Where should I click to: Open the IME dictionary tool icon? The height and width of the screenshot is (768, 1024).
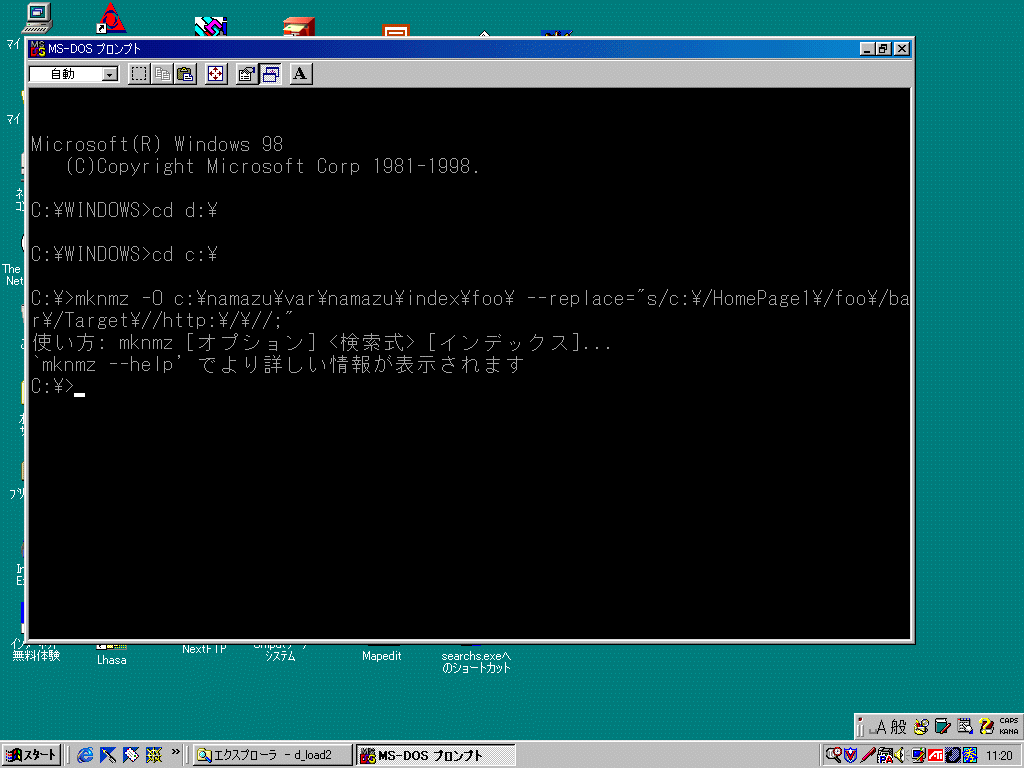(942, 727)
